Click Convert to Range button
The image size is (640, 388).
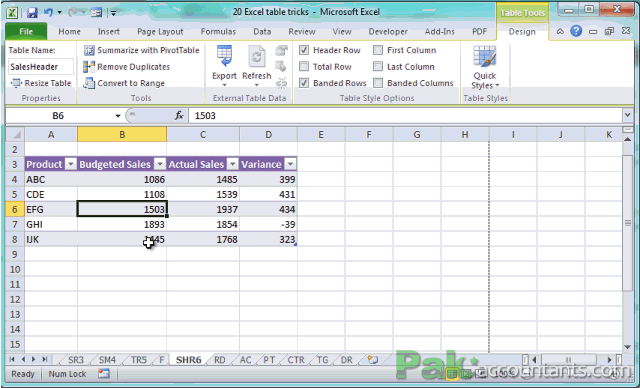click(x=124, y=83)
